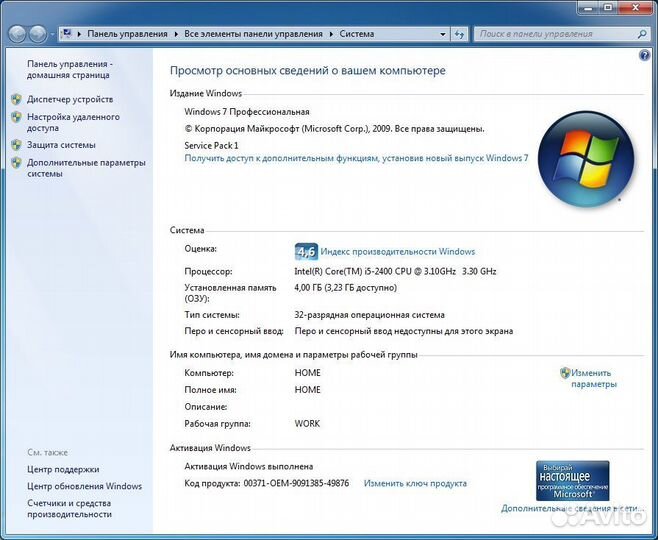This screenshot has width=658, height=540.
Task: Open Счетчики и средства производительности link
Action: [69, 509]
